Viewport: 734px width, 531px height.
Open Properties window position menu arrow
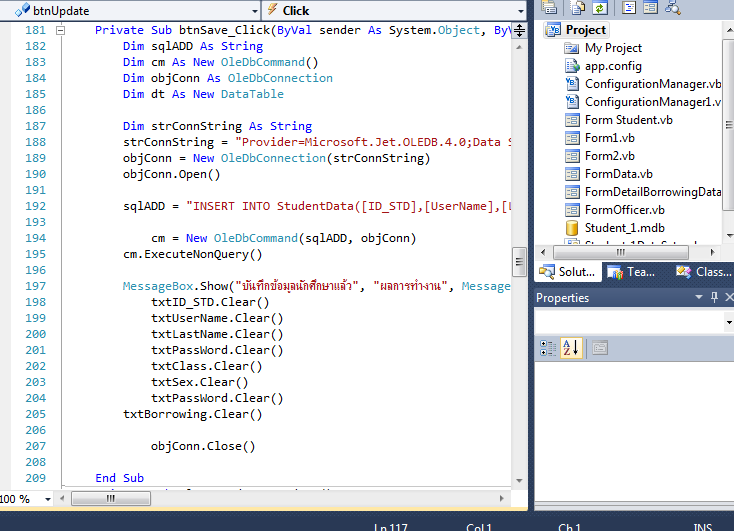(699, 297)
